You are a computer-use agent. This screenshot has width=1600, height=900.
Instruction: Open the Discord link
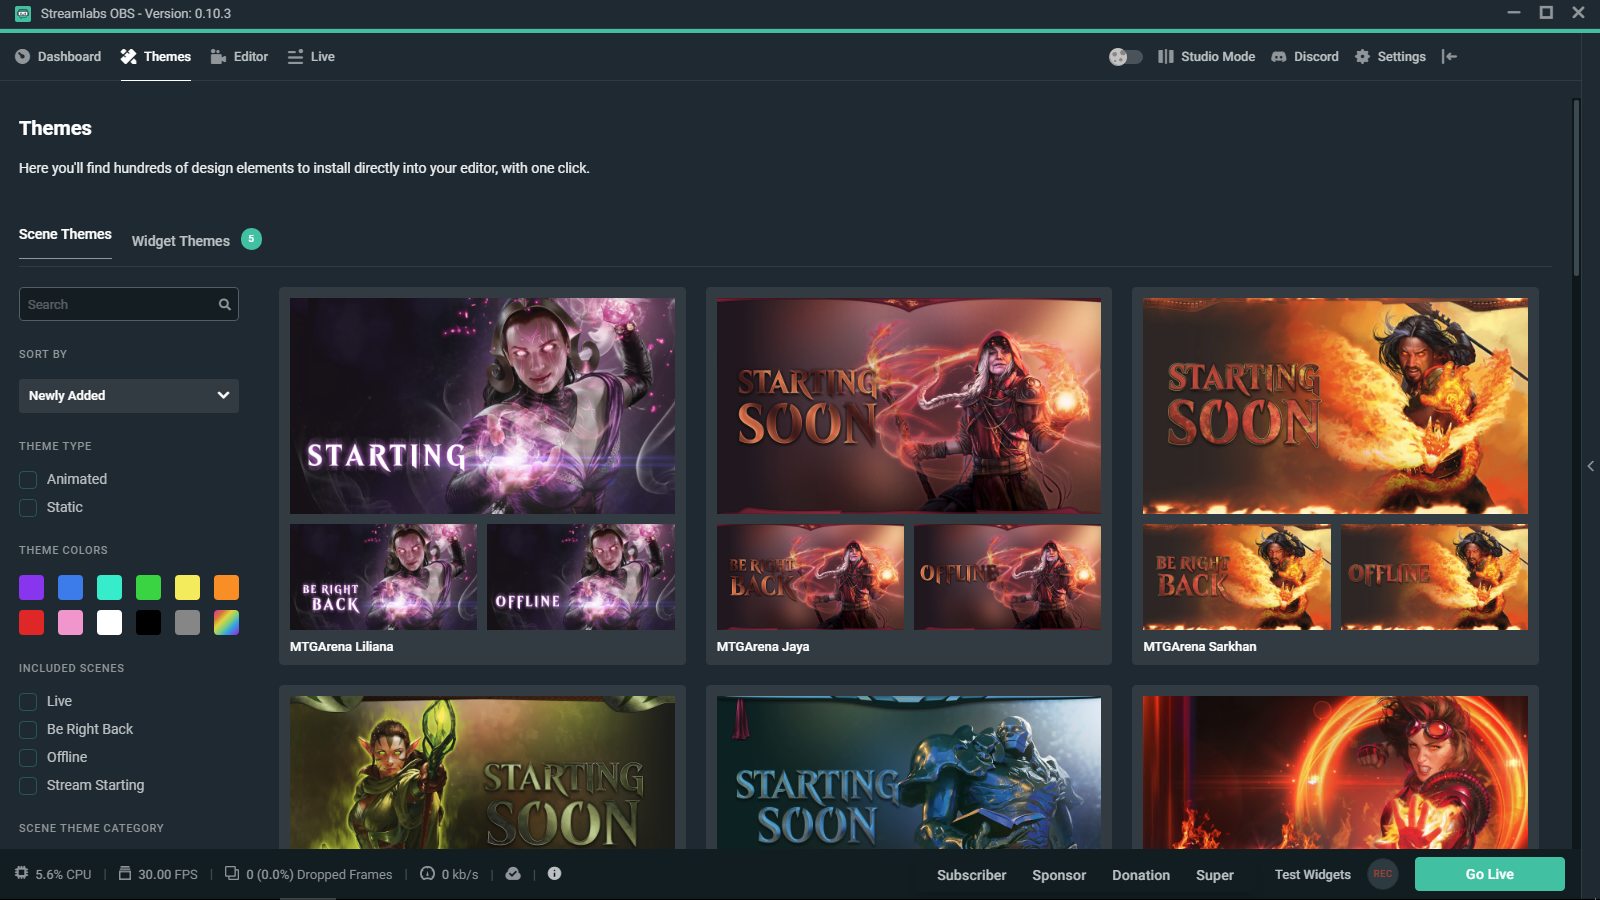pos(1304,57)
